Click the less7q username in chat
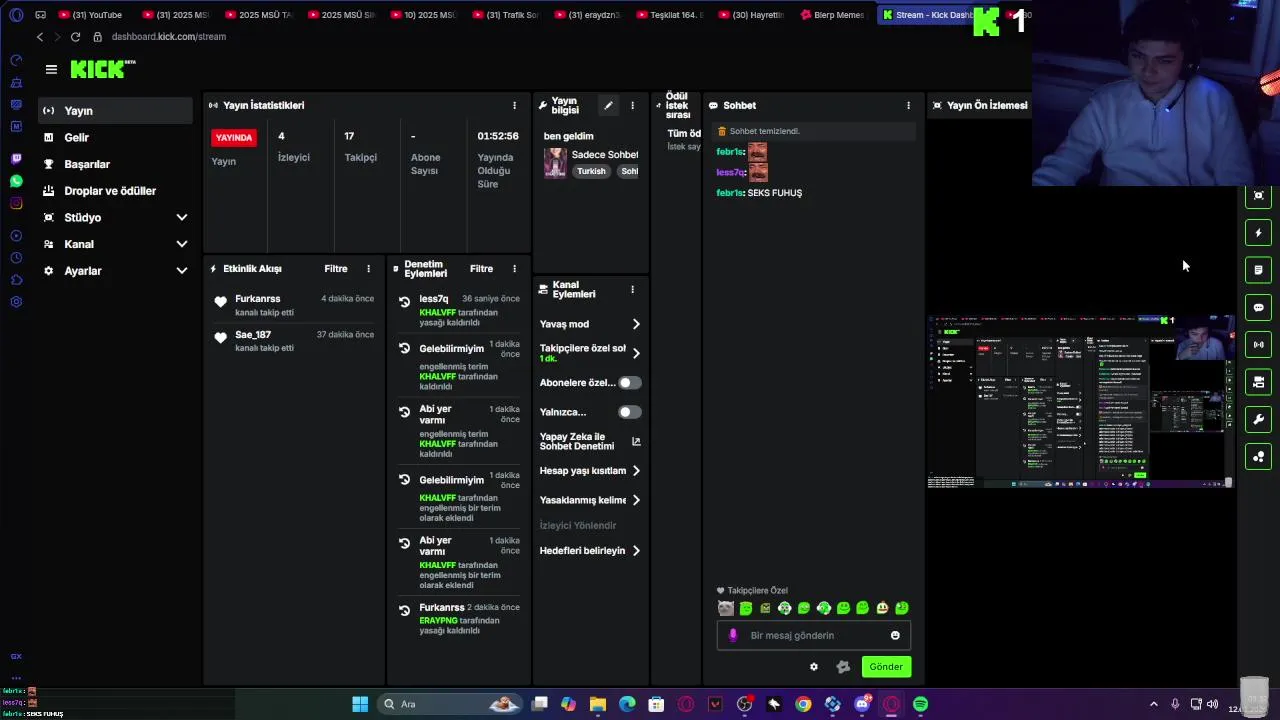Viewport: 1280px width, 720px height. pyautogui.click(x=731, y=173)
